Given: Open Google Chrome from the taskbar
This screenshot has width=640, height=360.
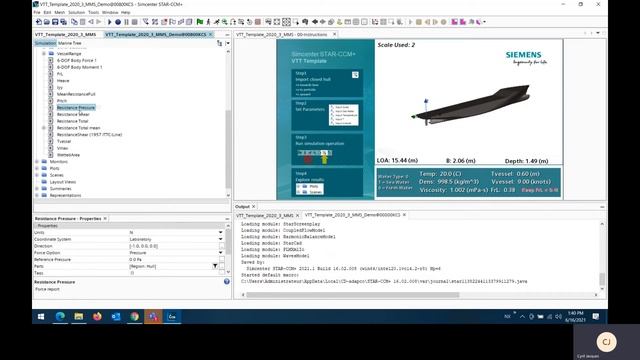Looking at the screenshot, I should click(134, 316).
